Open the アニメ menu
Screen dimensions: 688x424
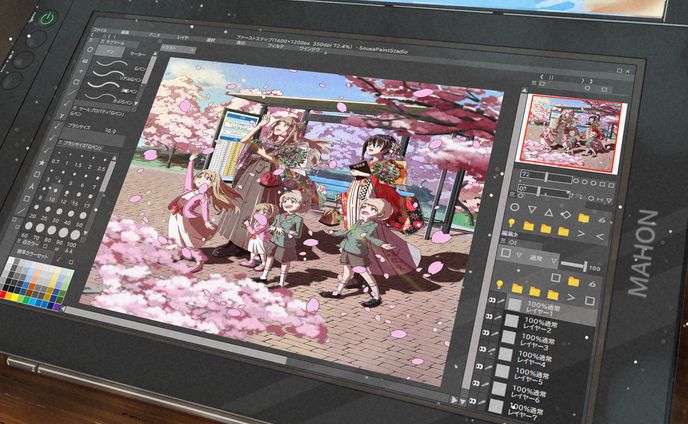pyautogui.click(x=154, y=35)
